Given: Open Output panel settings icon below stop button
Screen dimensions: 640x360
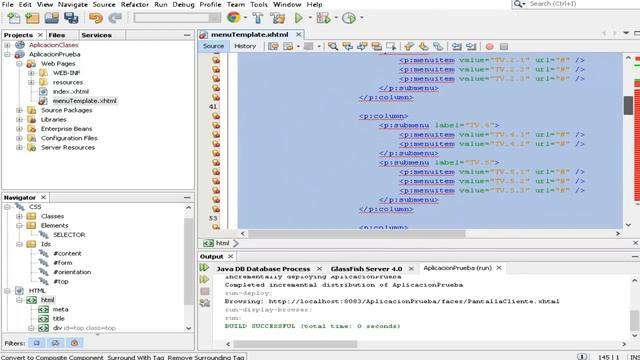Looking at the screenshot, I should coord(205,302).
